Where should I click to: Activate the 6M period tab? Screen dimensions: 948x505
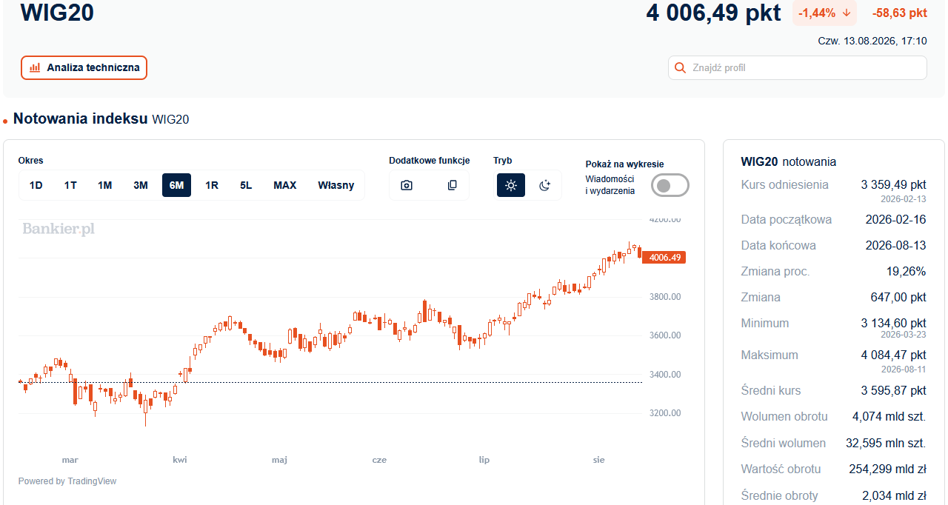(177, 185)
